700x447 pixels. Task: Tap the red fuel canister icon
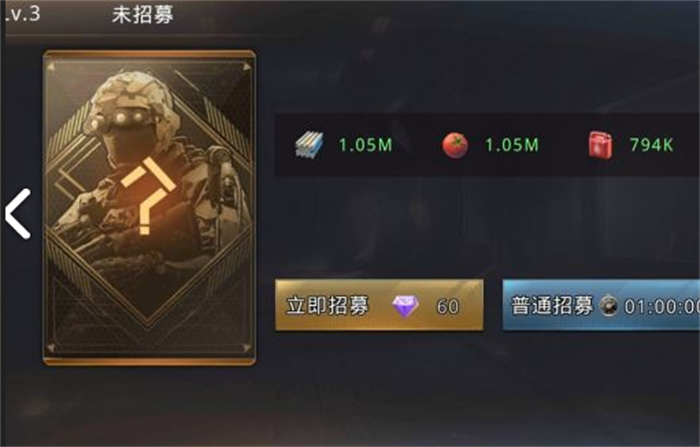point(600,145)
